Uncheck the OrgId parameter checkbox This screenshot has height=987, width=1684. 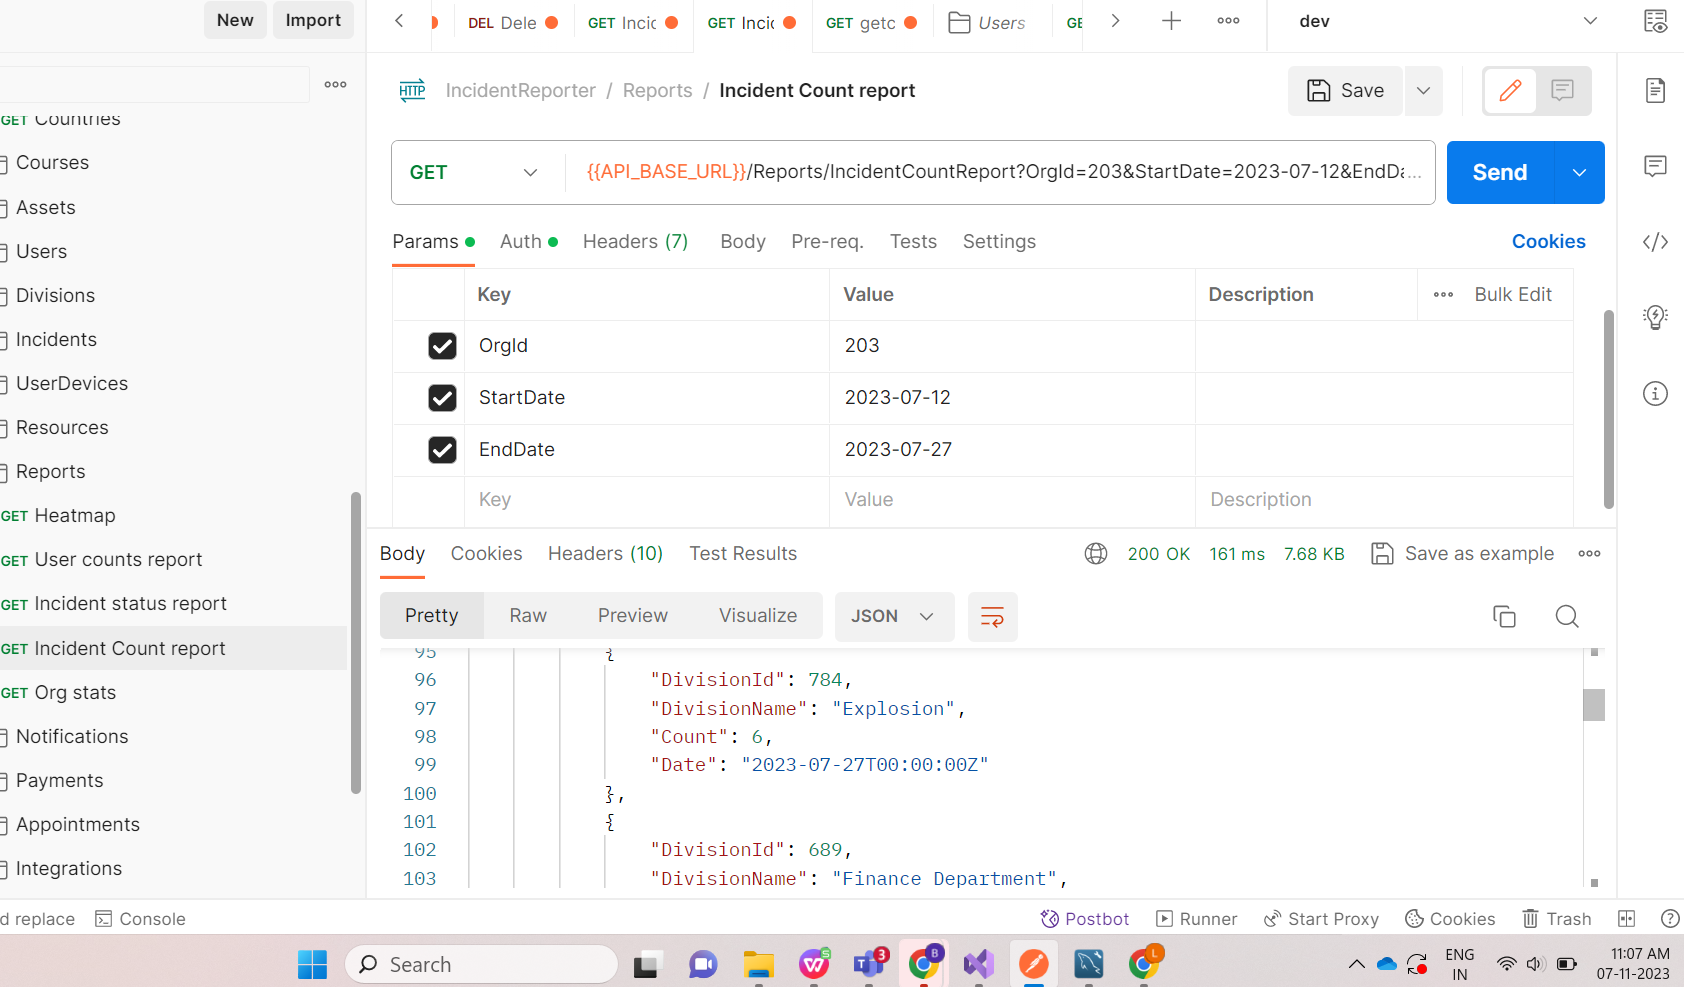[x=442, y=346]
